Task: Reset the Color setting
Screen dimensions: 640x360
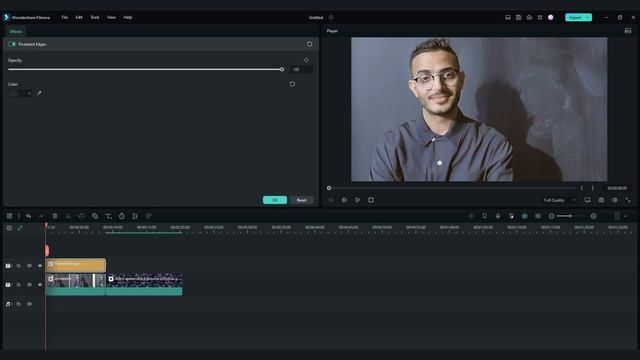Action: 292,84
